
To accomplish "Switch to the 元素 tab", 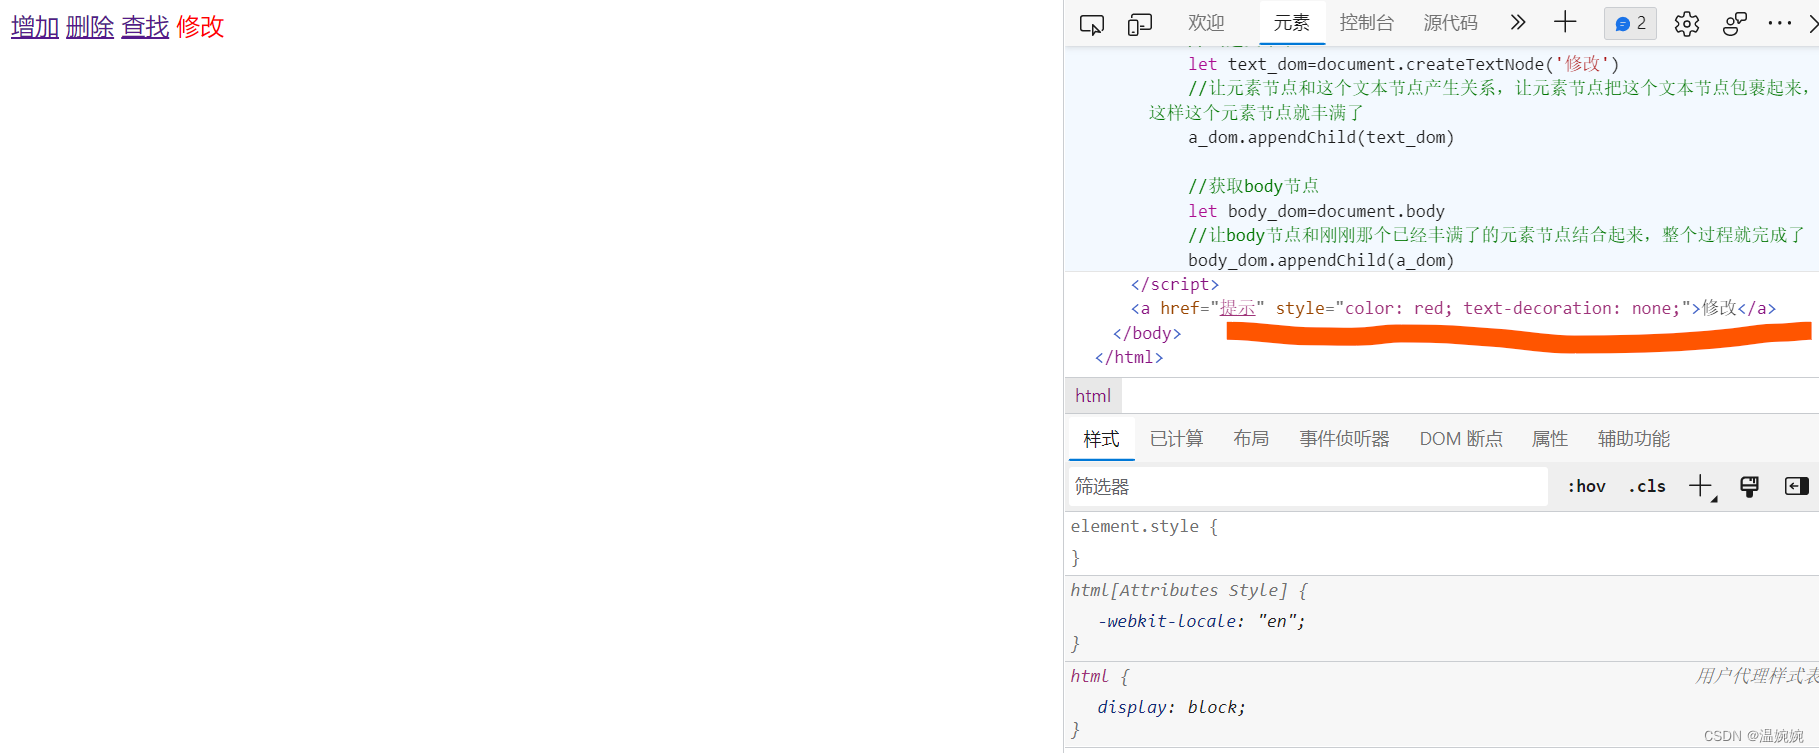I will click(x=1292, y=23).
